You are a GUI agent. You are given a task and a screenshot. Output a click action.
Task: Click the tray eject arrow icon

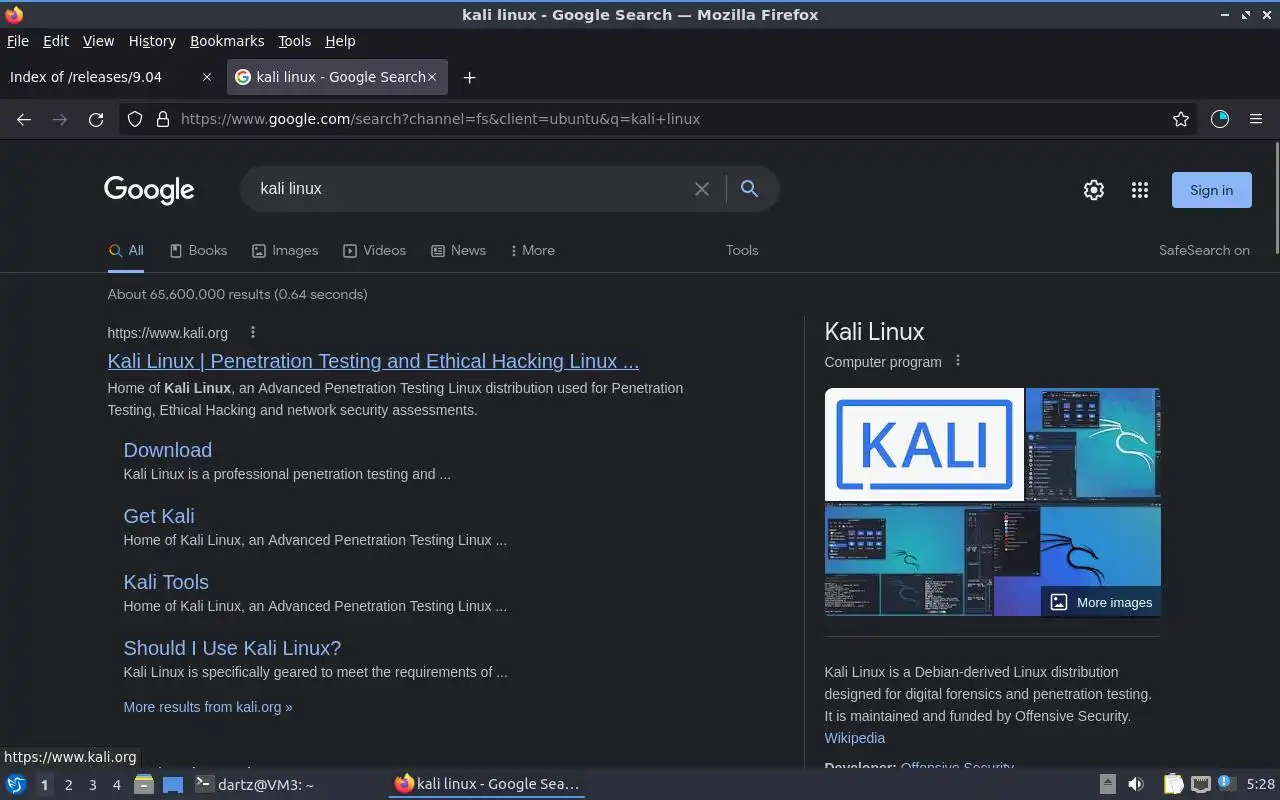[1107, 784]
